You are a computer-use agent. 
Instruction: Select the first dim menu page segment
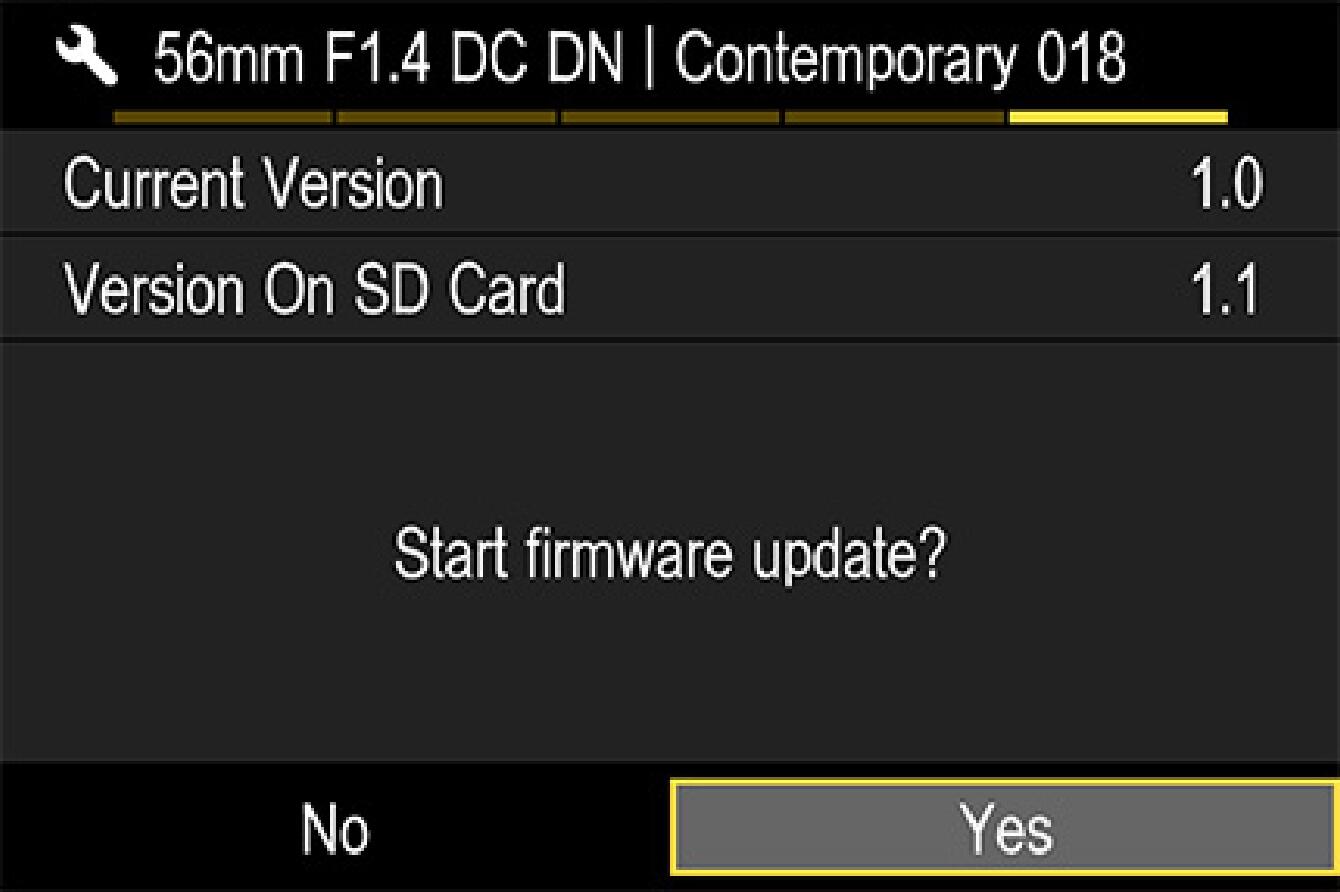(x=222, y=117)
